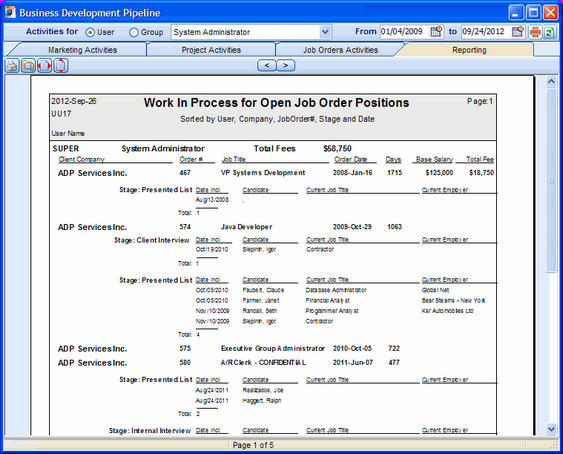
Task: Click order number 574
Action: click(x=185, y=227)
